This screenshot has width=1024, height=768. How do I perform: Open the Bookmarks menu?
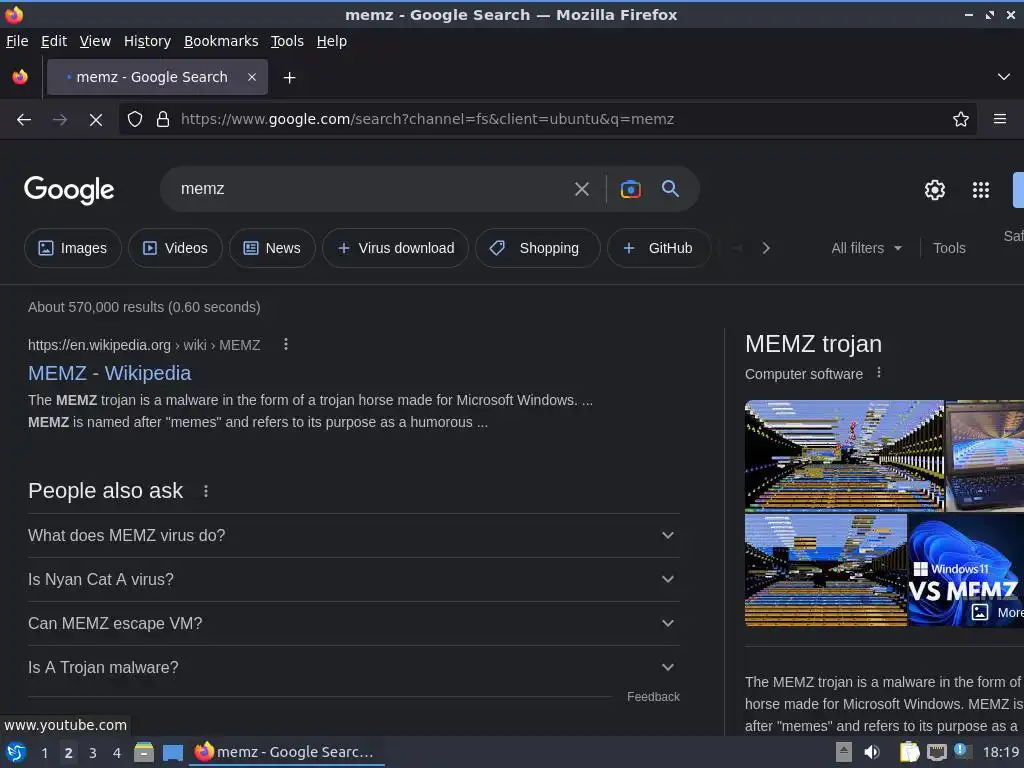[x=221, y=41]
